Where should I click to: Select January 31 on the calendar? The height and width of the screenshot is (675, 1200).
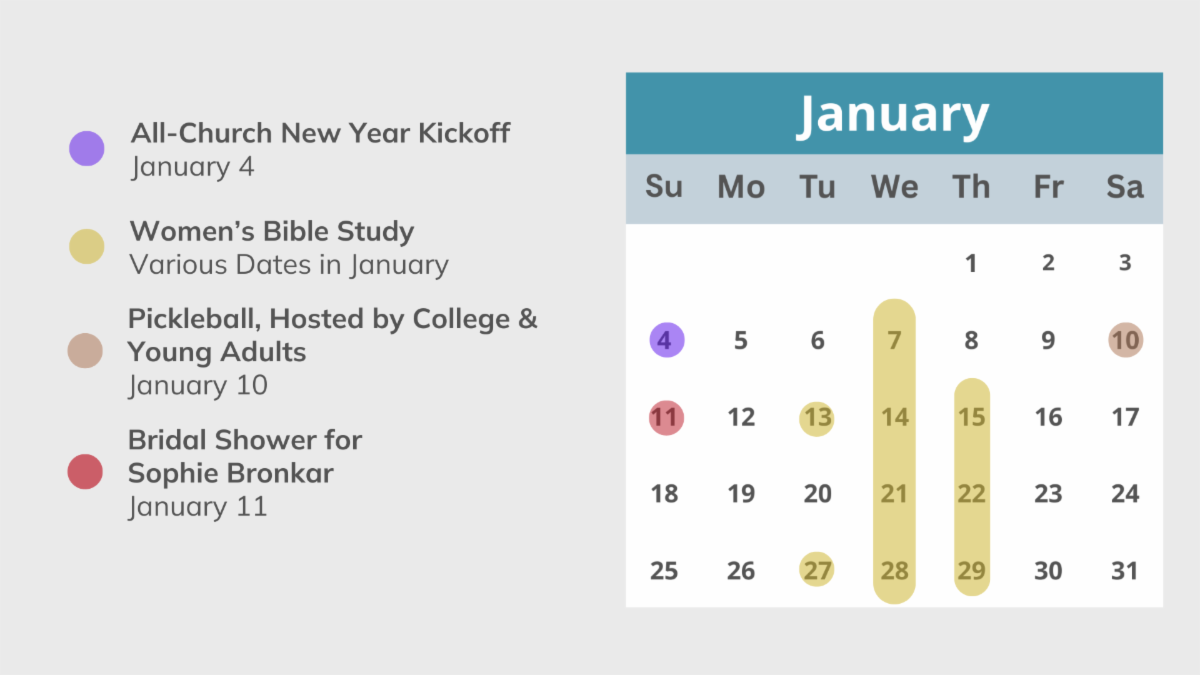(1125, 570)
